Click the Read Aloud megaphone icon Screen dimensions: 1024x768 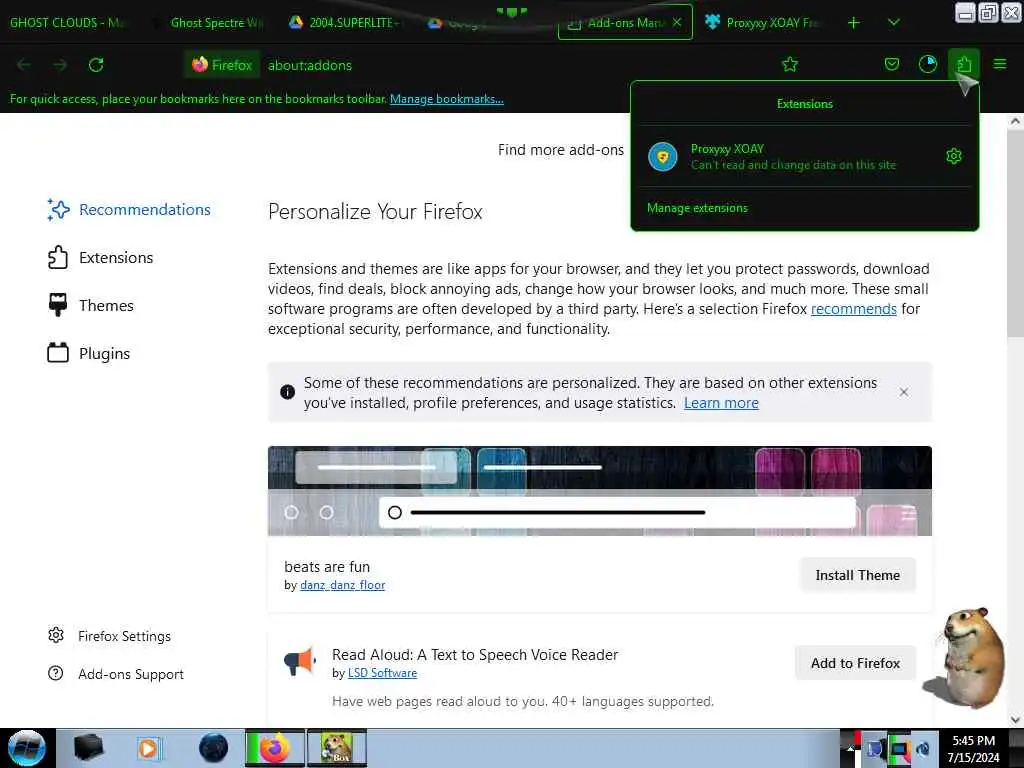pos(300,662)
